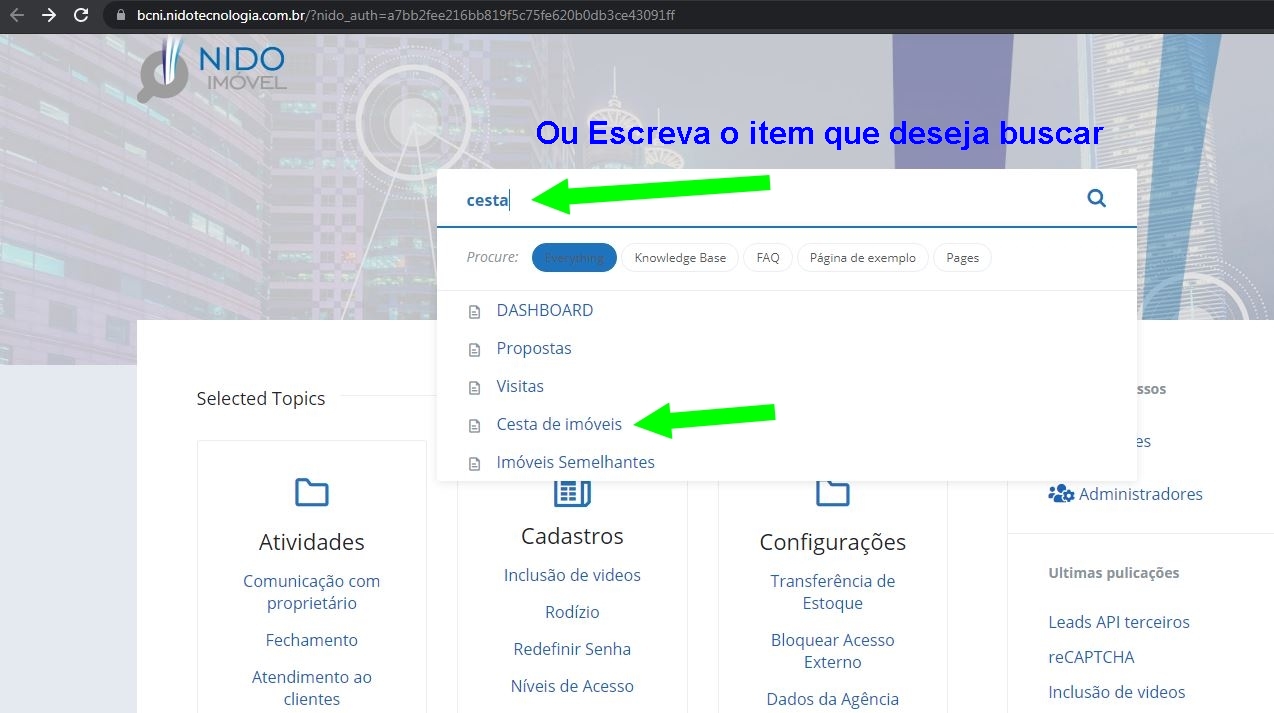Choose the Página de exemplo filter

coord(862,258)
